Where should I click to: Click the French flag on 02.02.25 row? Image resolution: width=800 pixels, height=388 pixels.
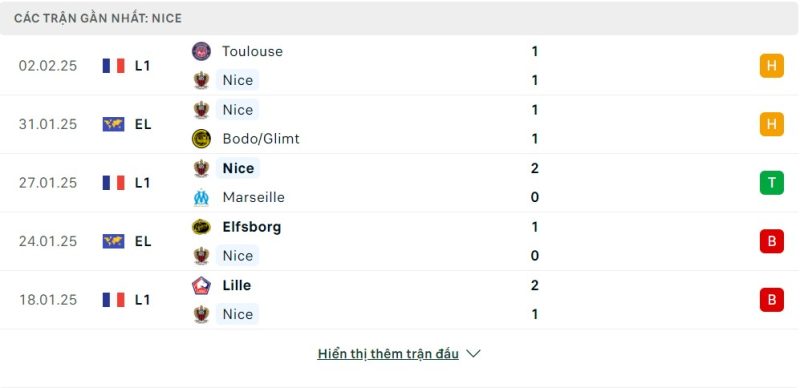tap(113, 66)
